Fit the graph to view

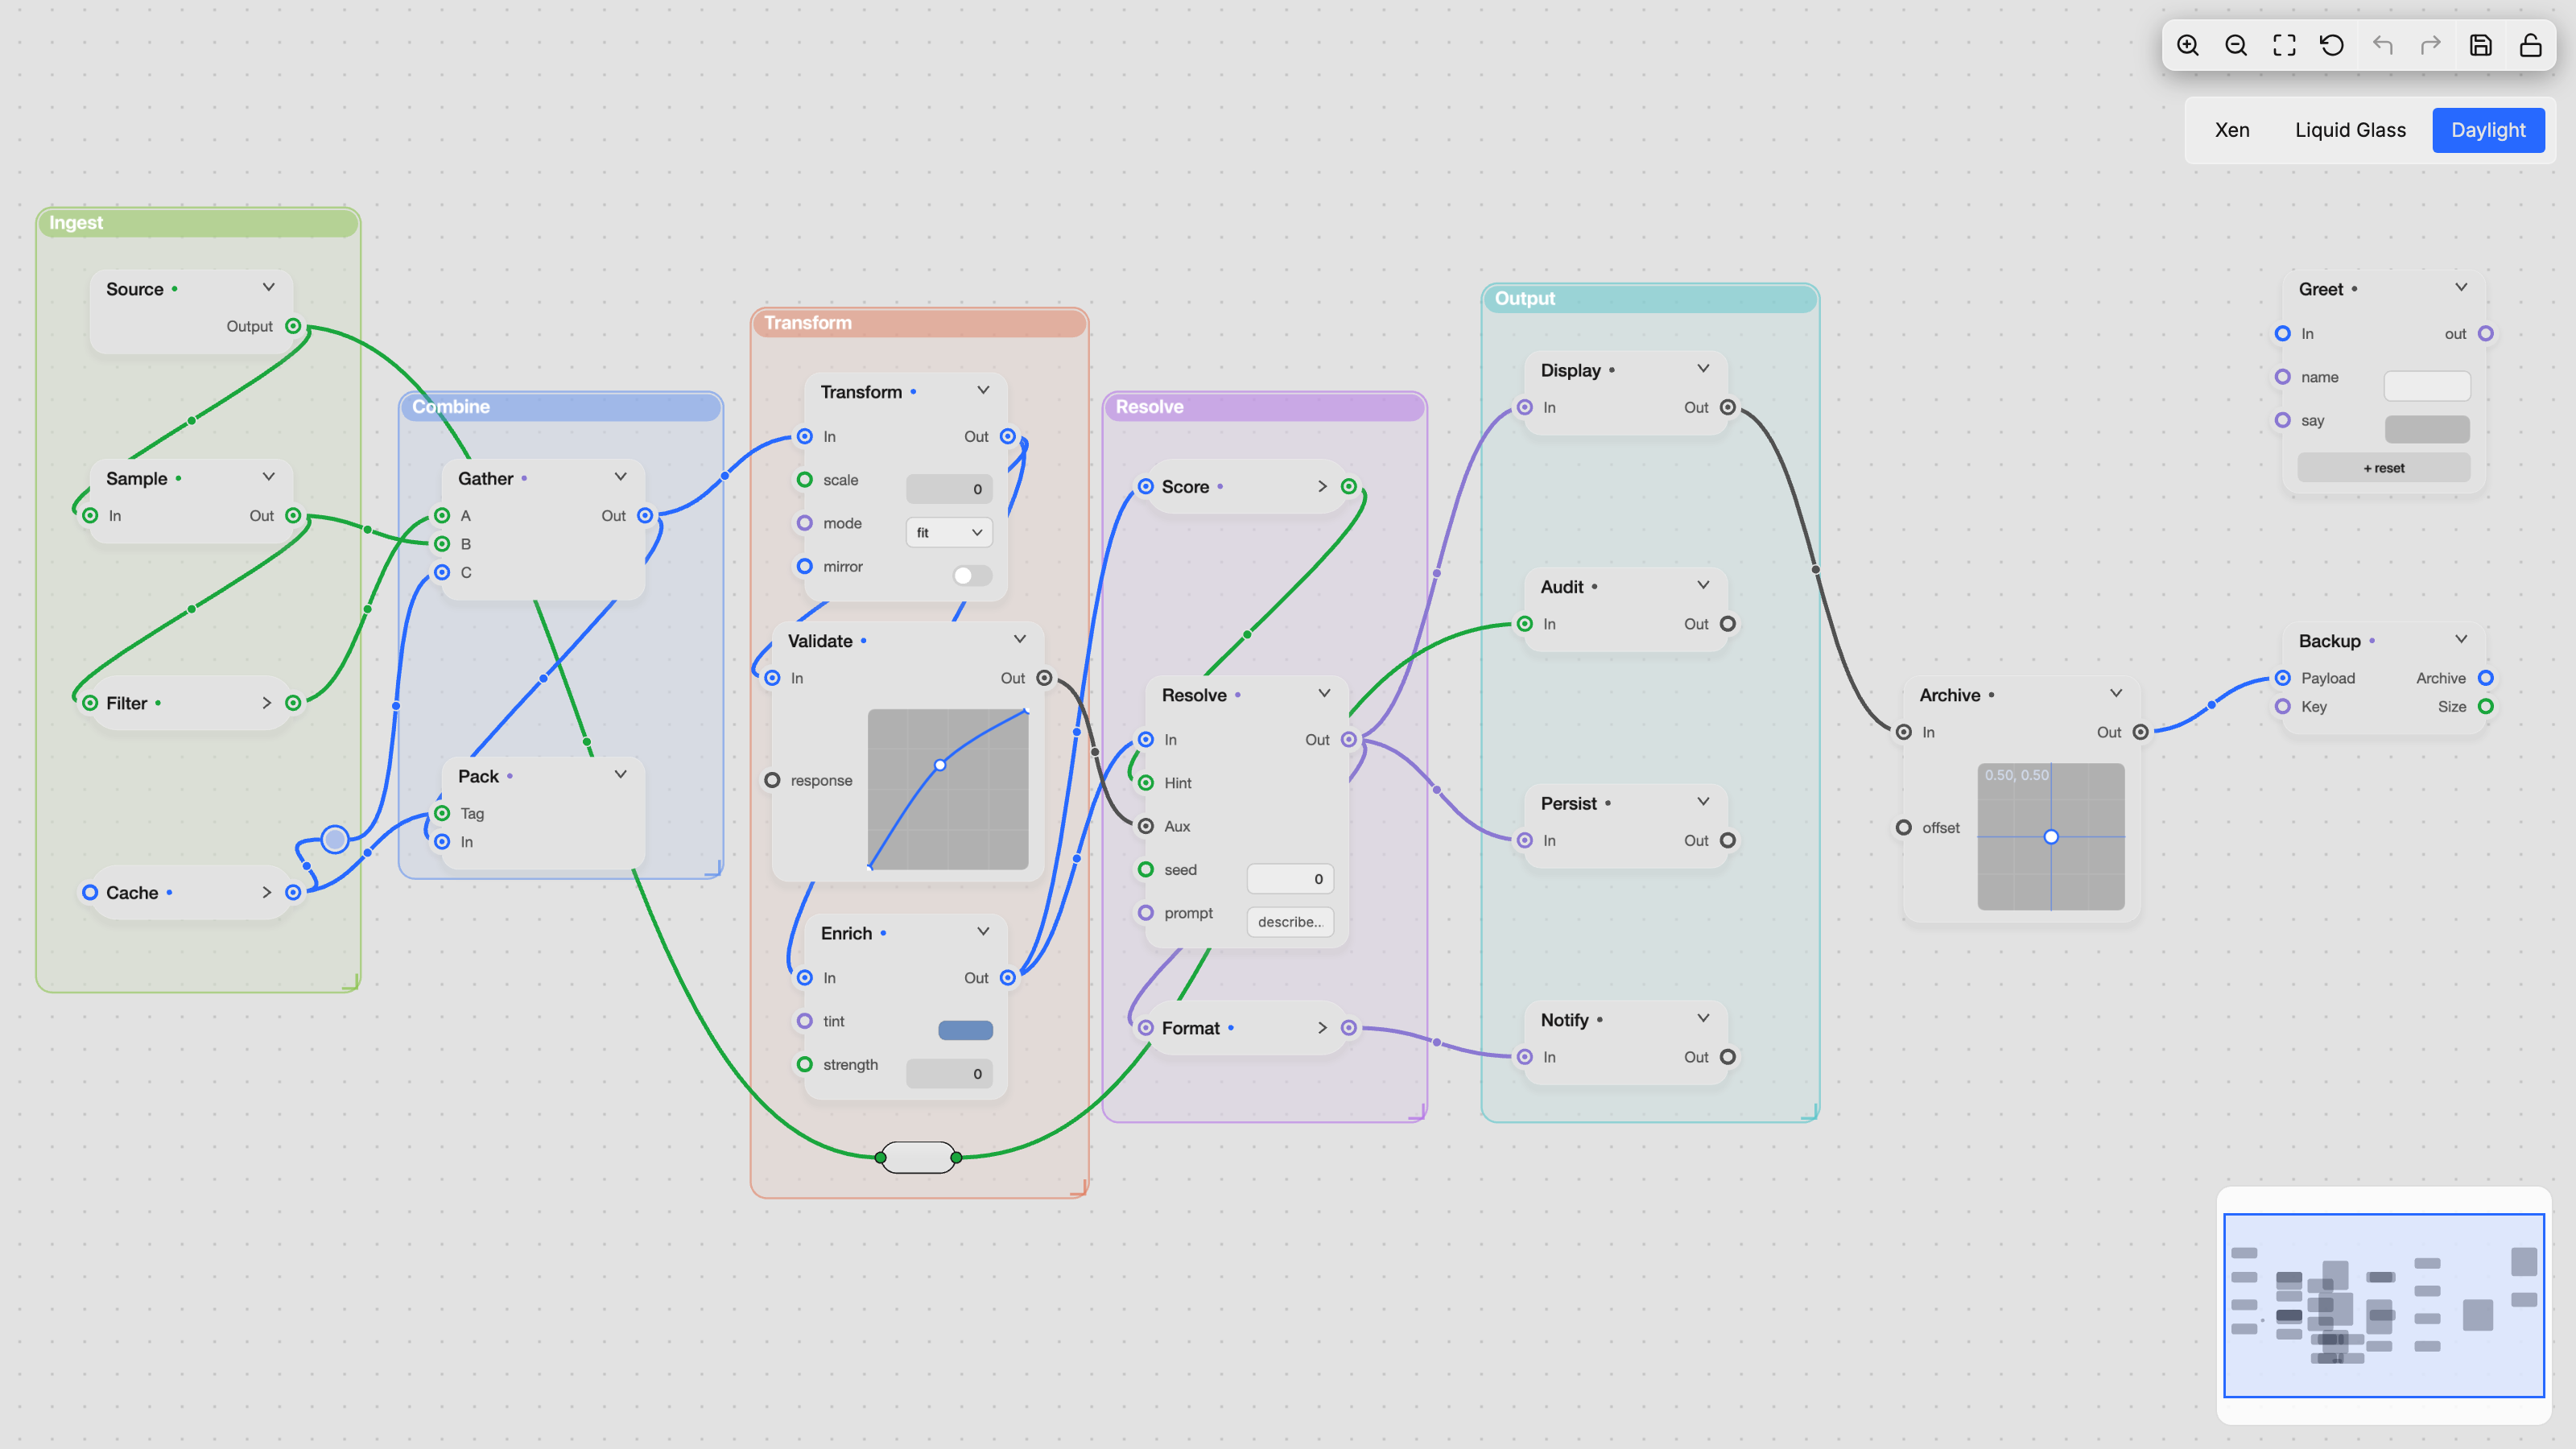[2284, 45]
